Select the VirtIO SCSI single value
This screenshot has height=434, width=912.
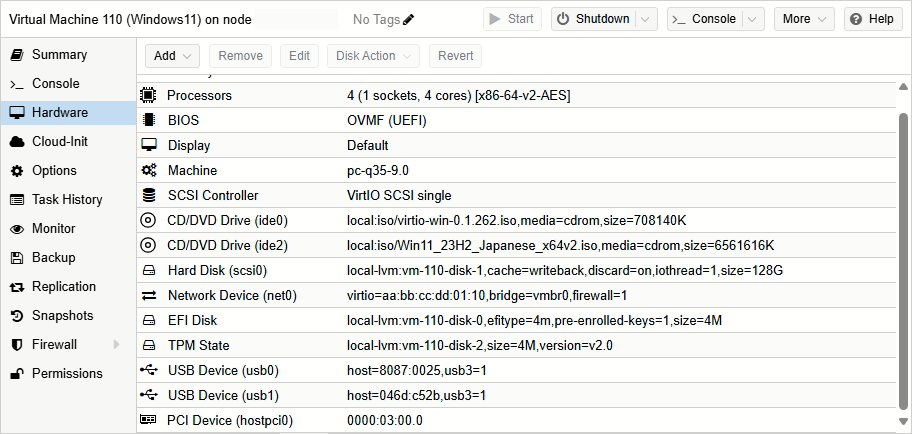(399, 195)
